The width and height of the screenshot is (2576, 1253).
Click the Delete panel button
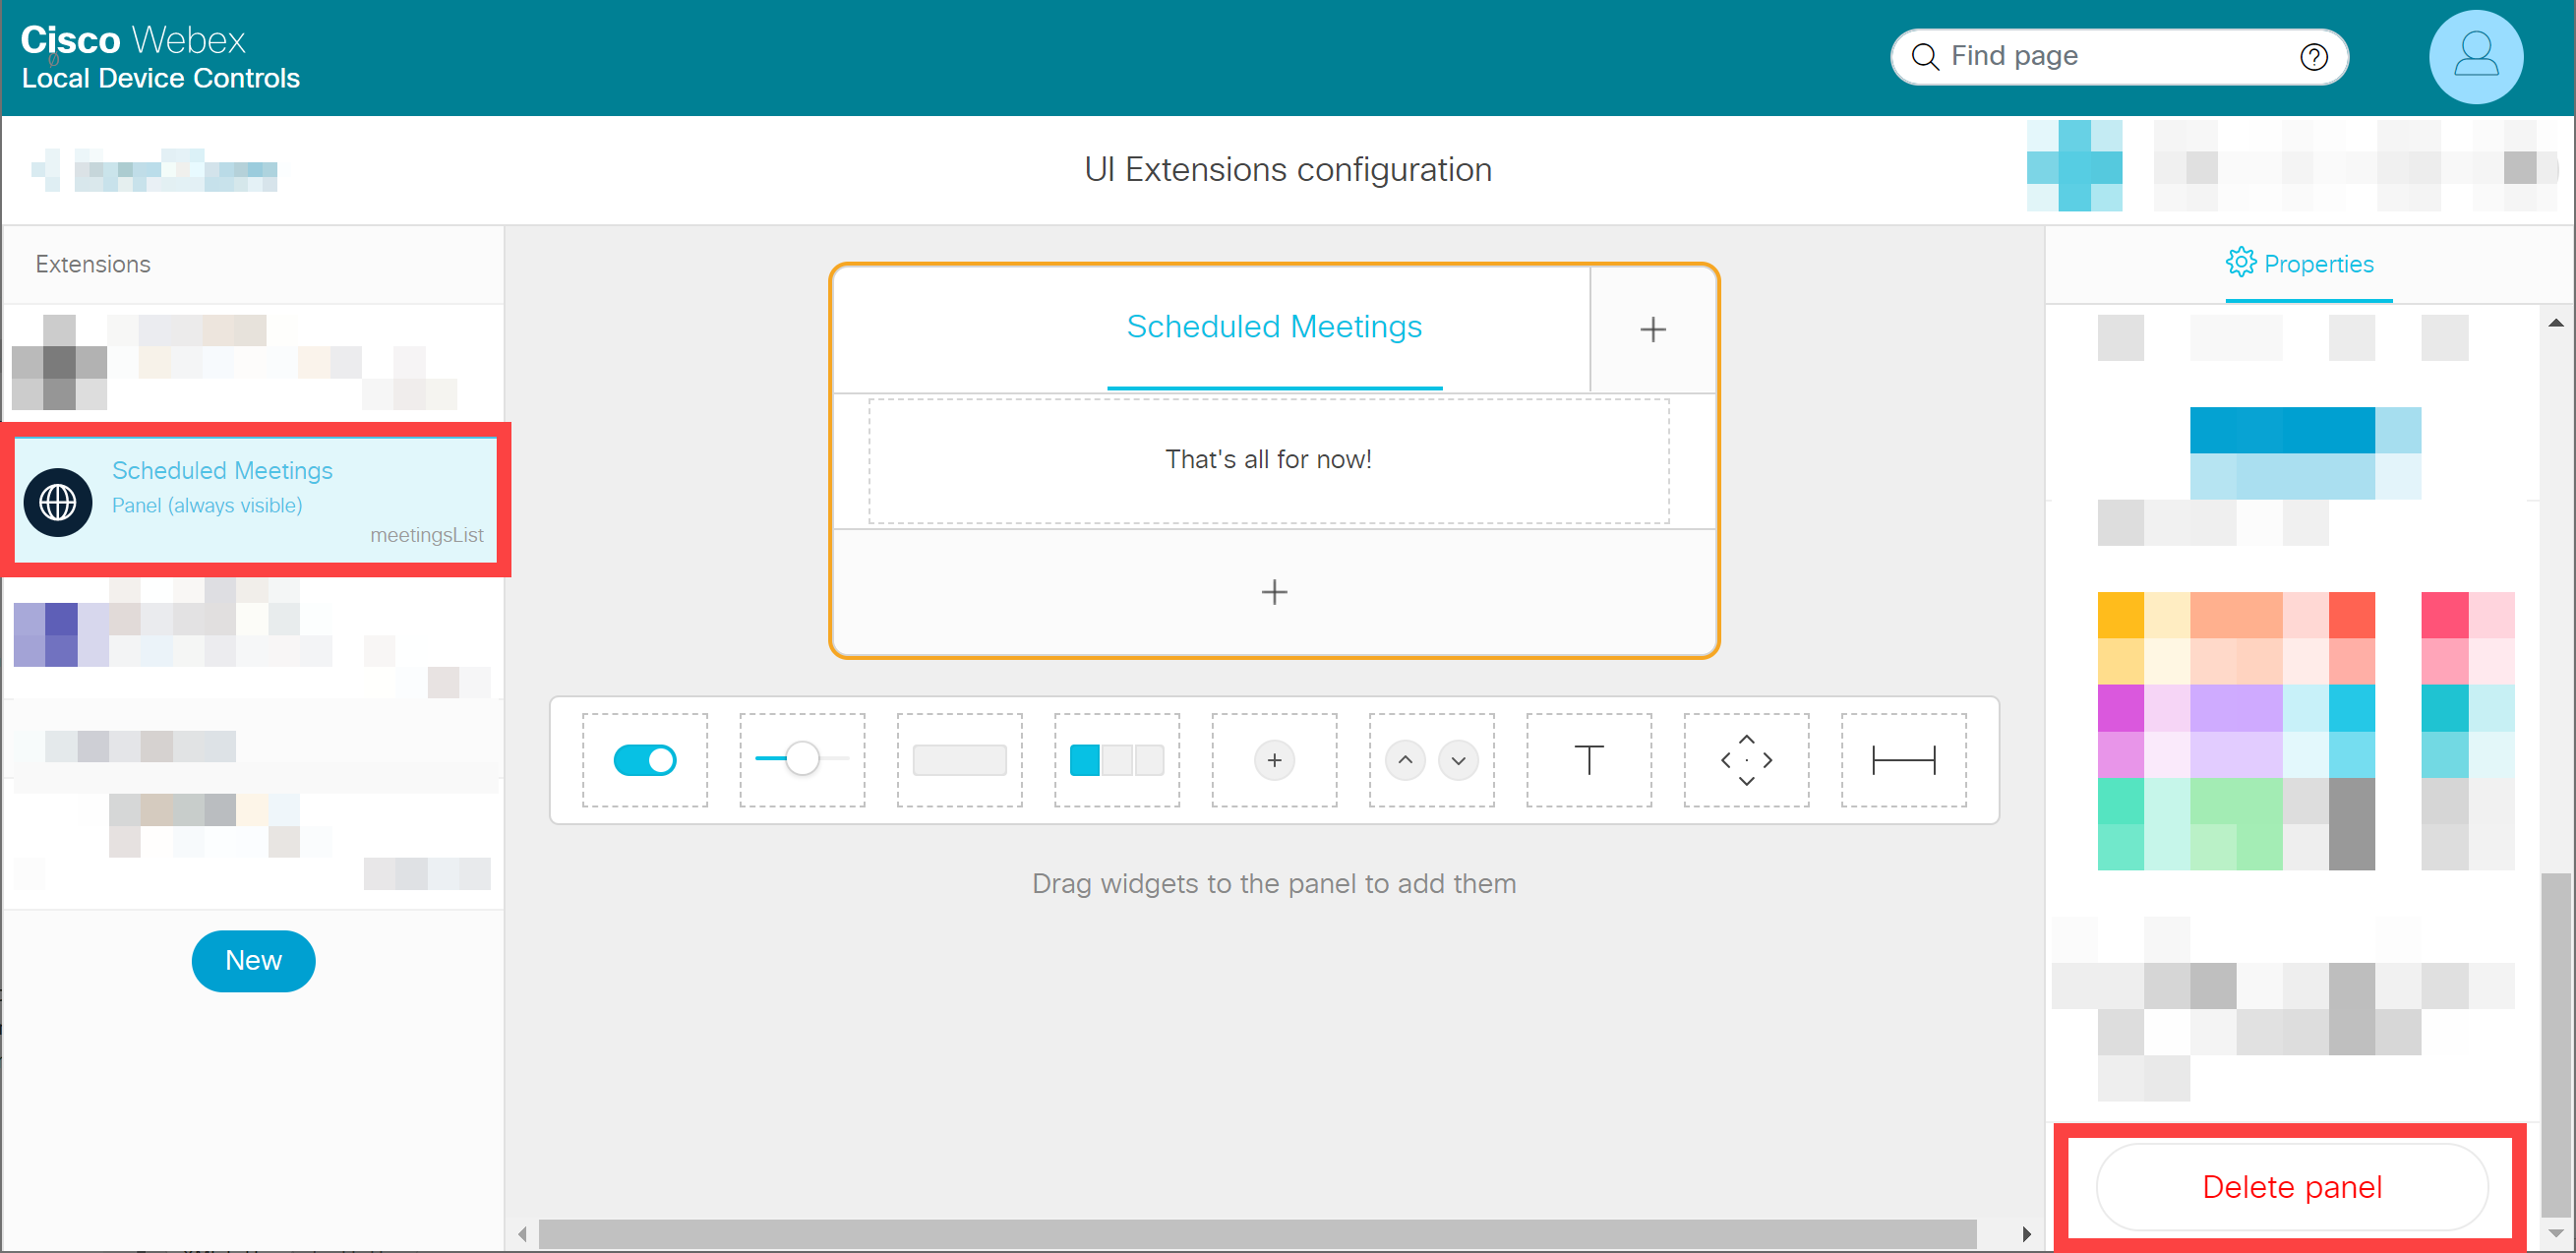coord(2291,1187)
